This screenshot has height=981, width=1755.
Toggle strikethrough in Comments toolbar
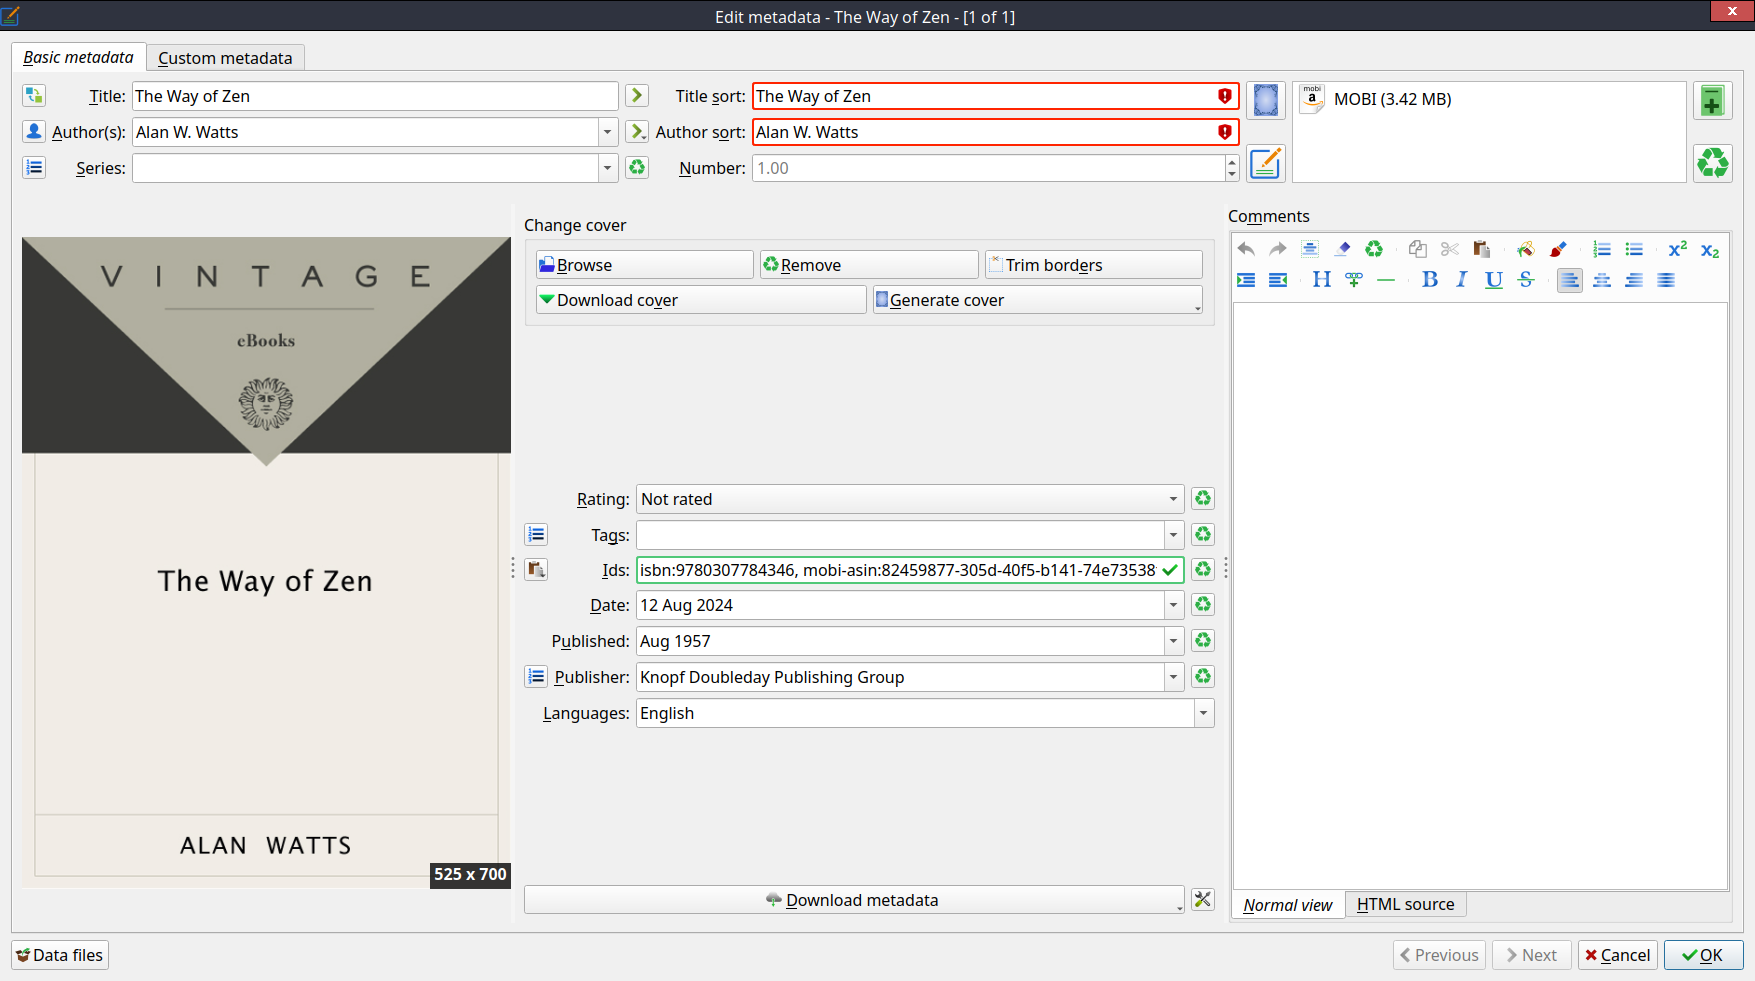tap(1526, 280)
